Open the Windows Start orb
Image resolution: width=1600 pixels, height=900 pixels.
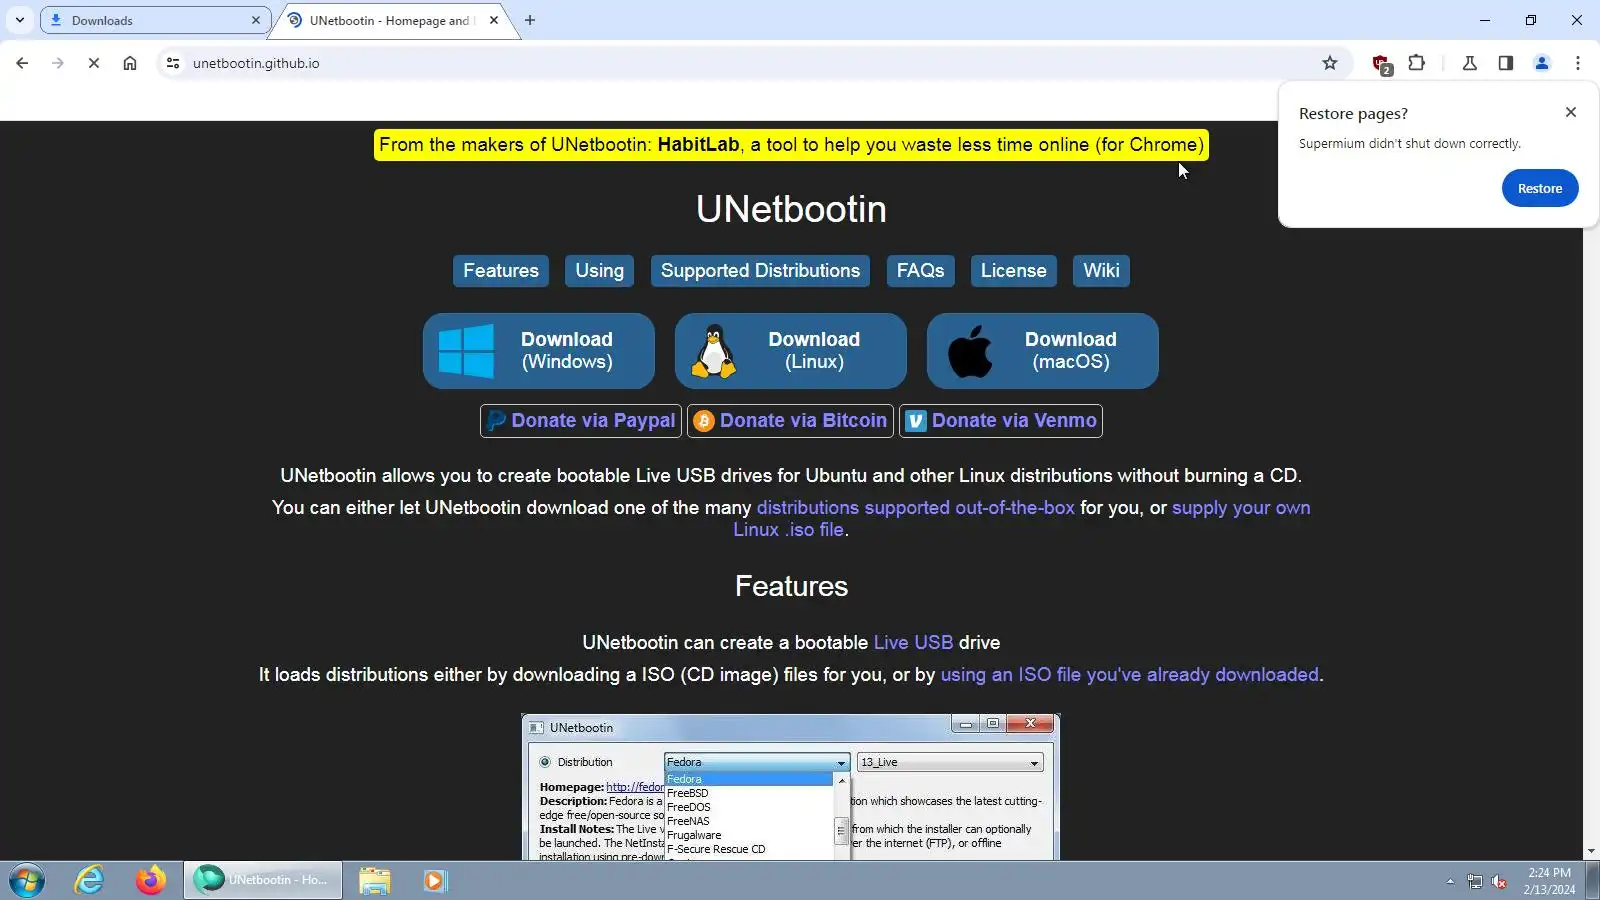coord(27,881)
